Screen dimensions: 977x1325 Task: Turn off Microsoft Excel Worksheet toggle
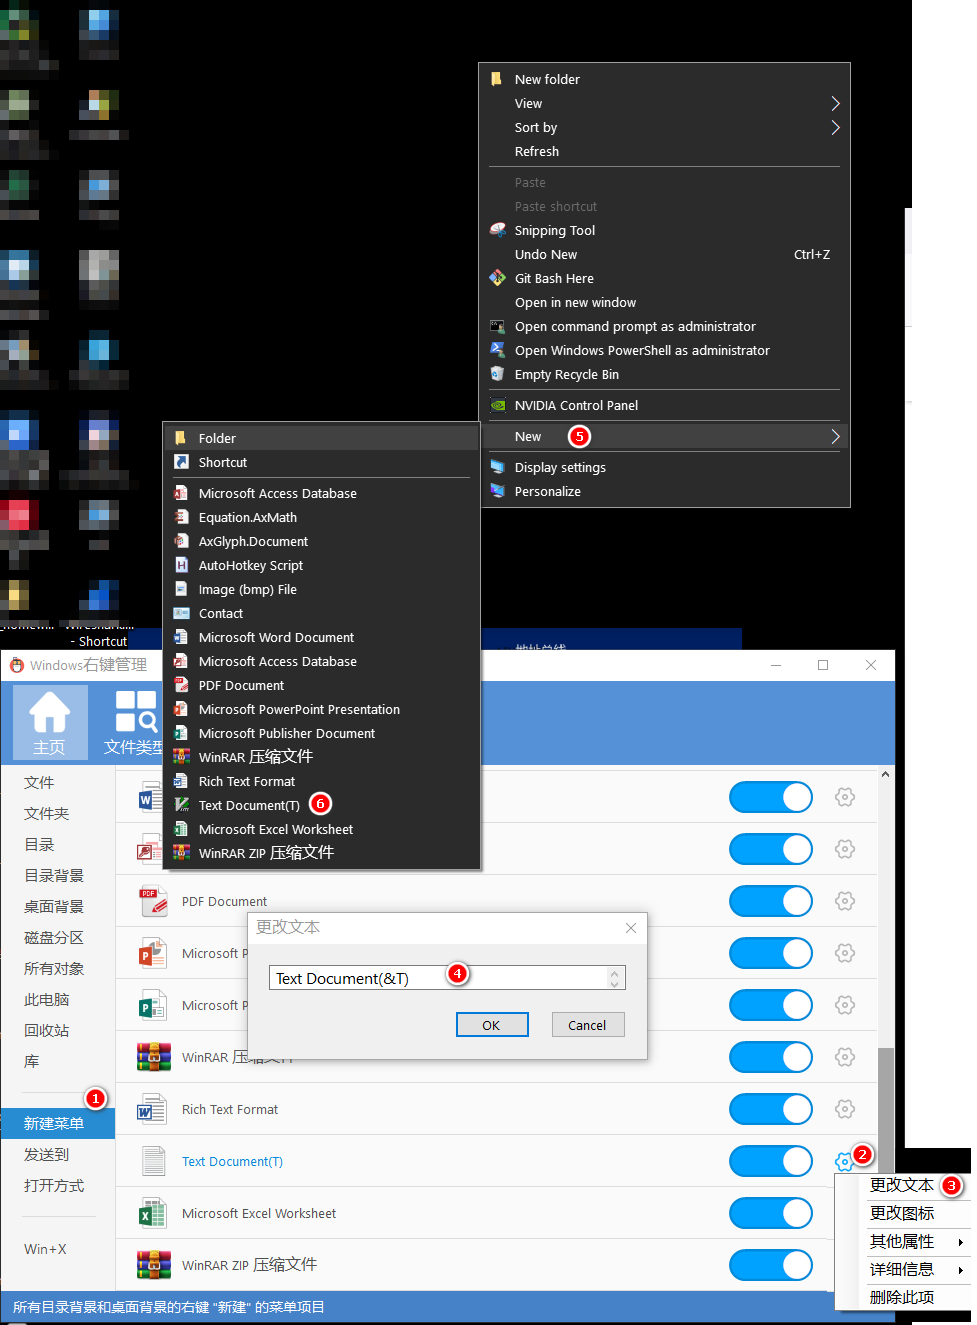pyautogui.click(x=771, y=1213)
